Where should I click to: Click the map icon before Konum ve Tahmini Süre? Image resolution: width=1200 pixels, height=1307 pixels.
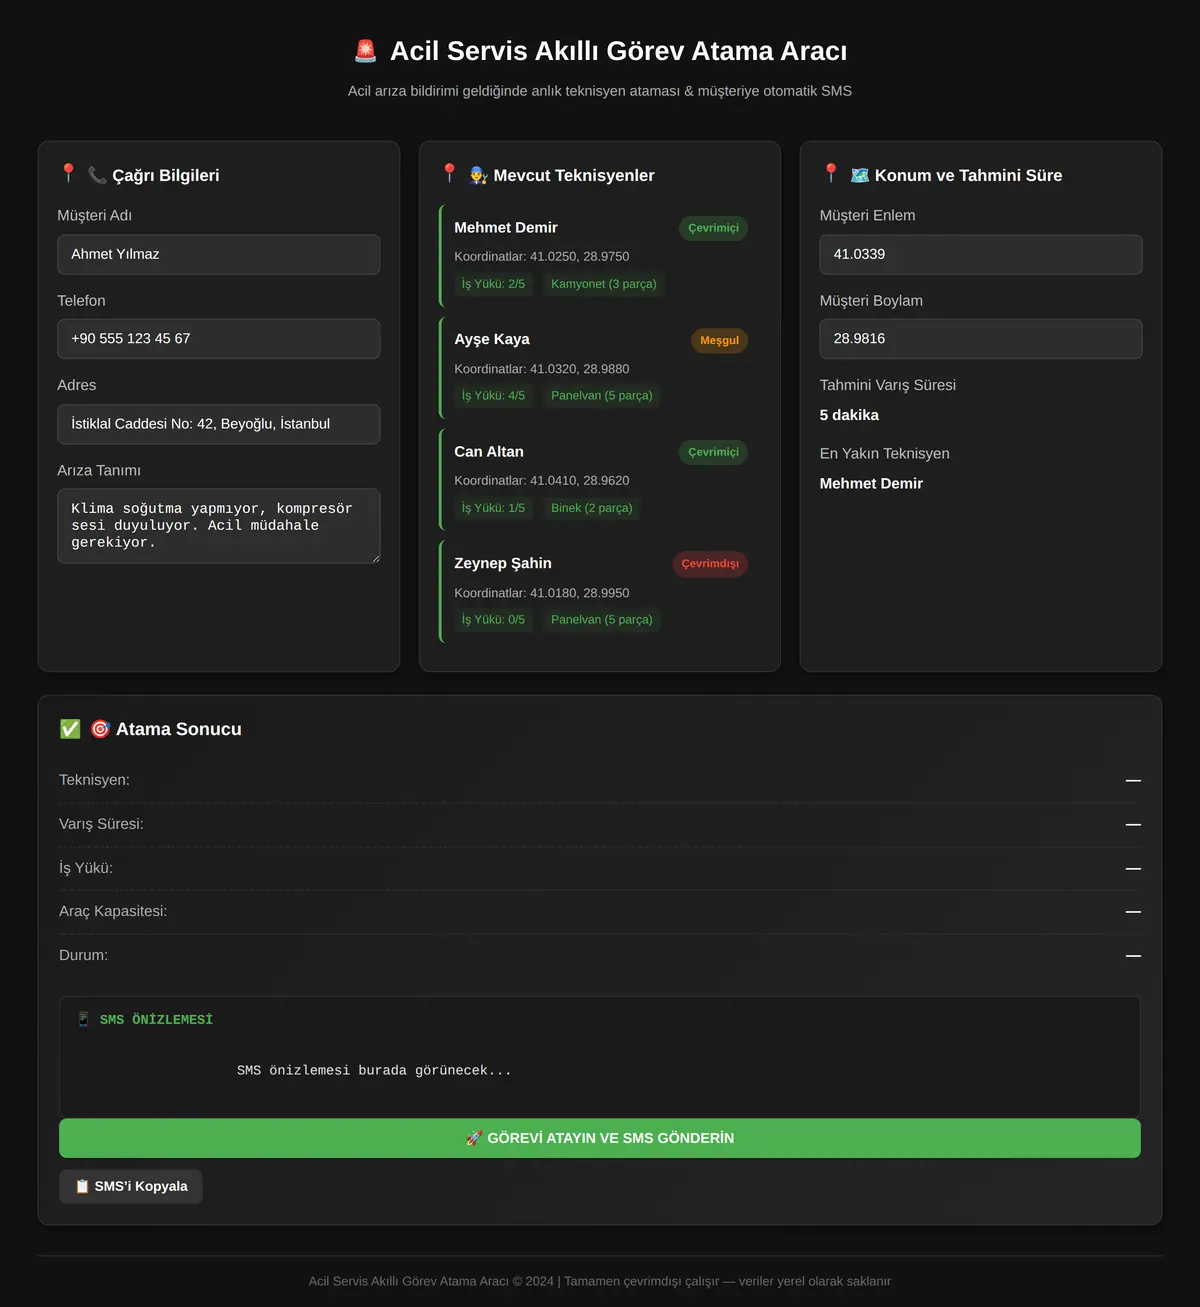[x=860, y=175]
